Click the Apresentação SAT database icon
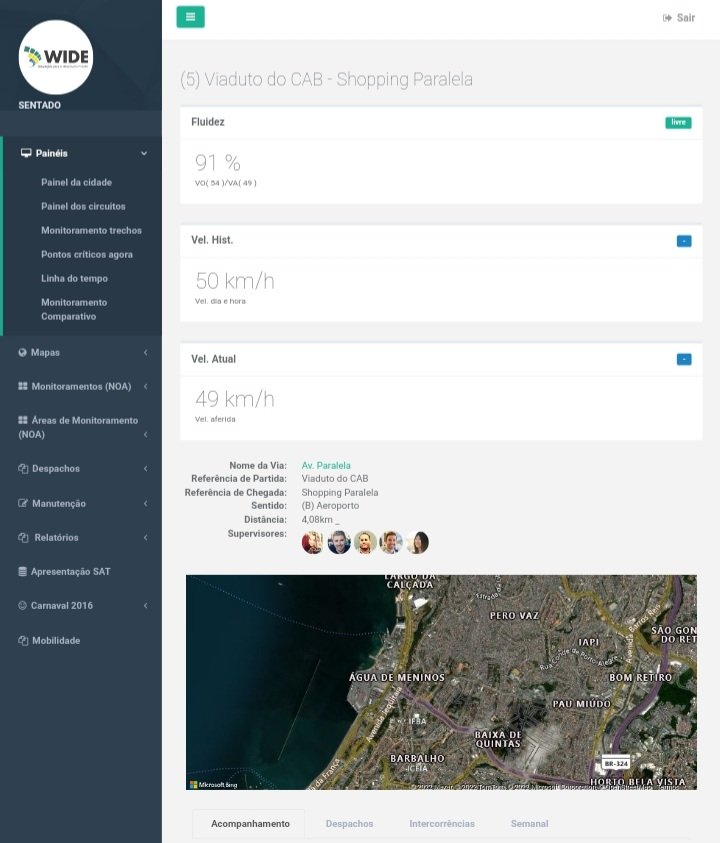Screen dimensions: 720x843 point(23,571)
